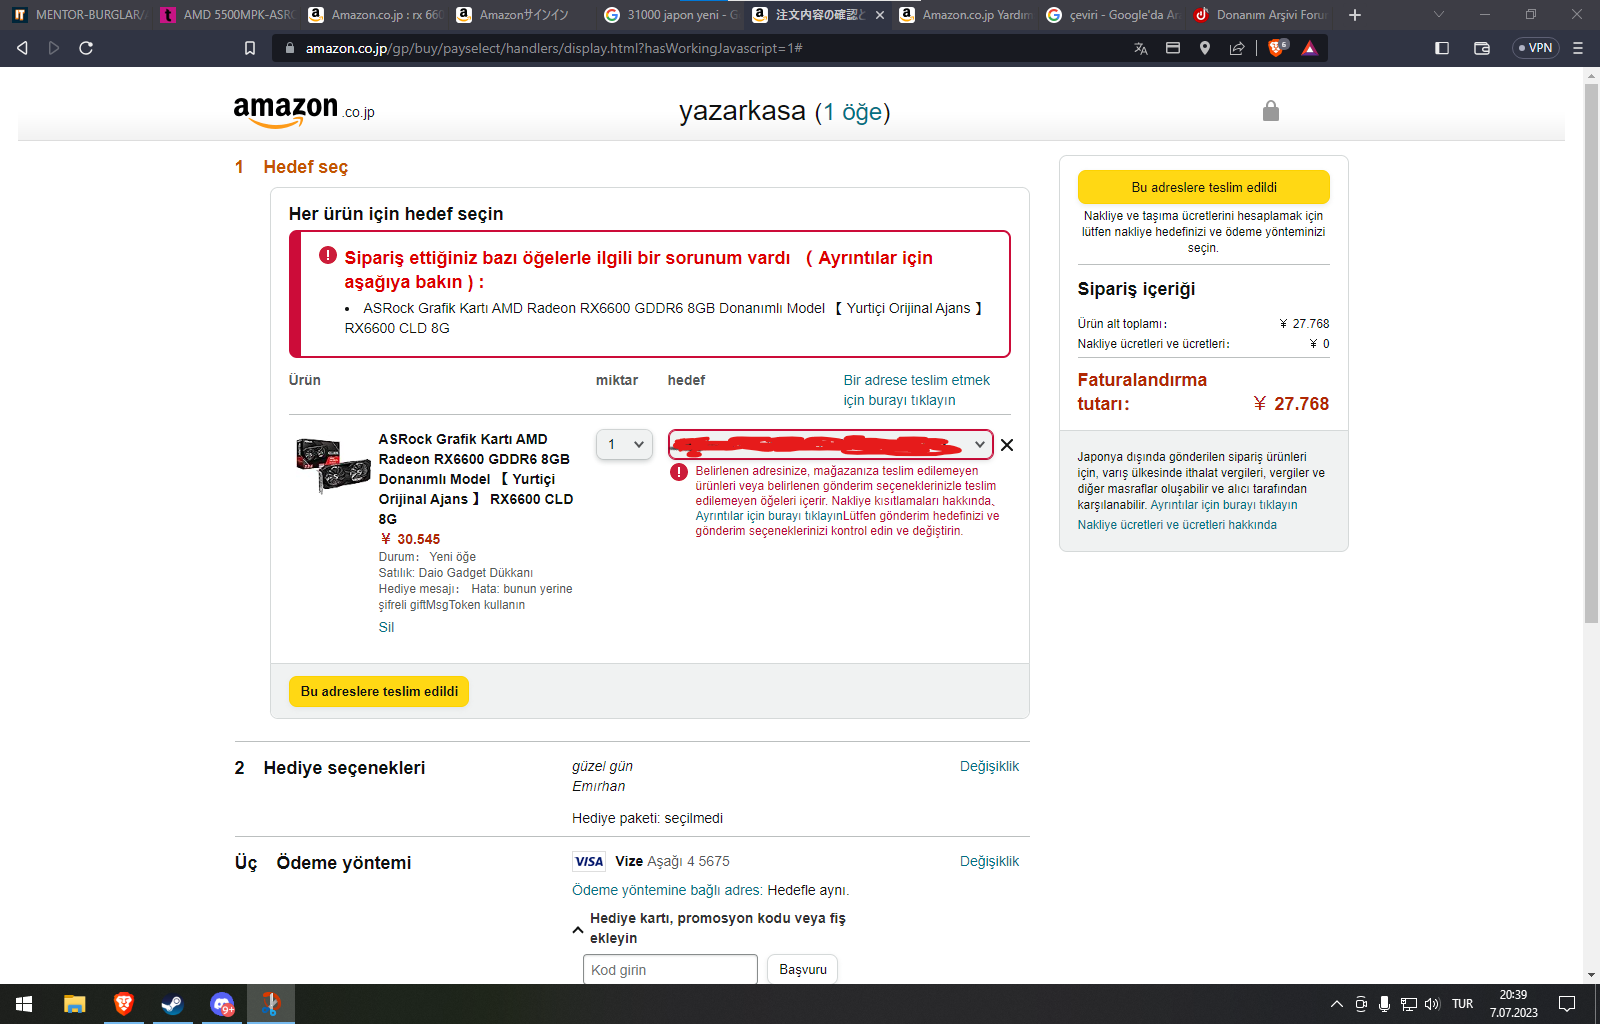Open the translate page icon

[x=1141, y=48]
